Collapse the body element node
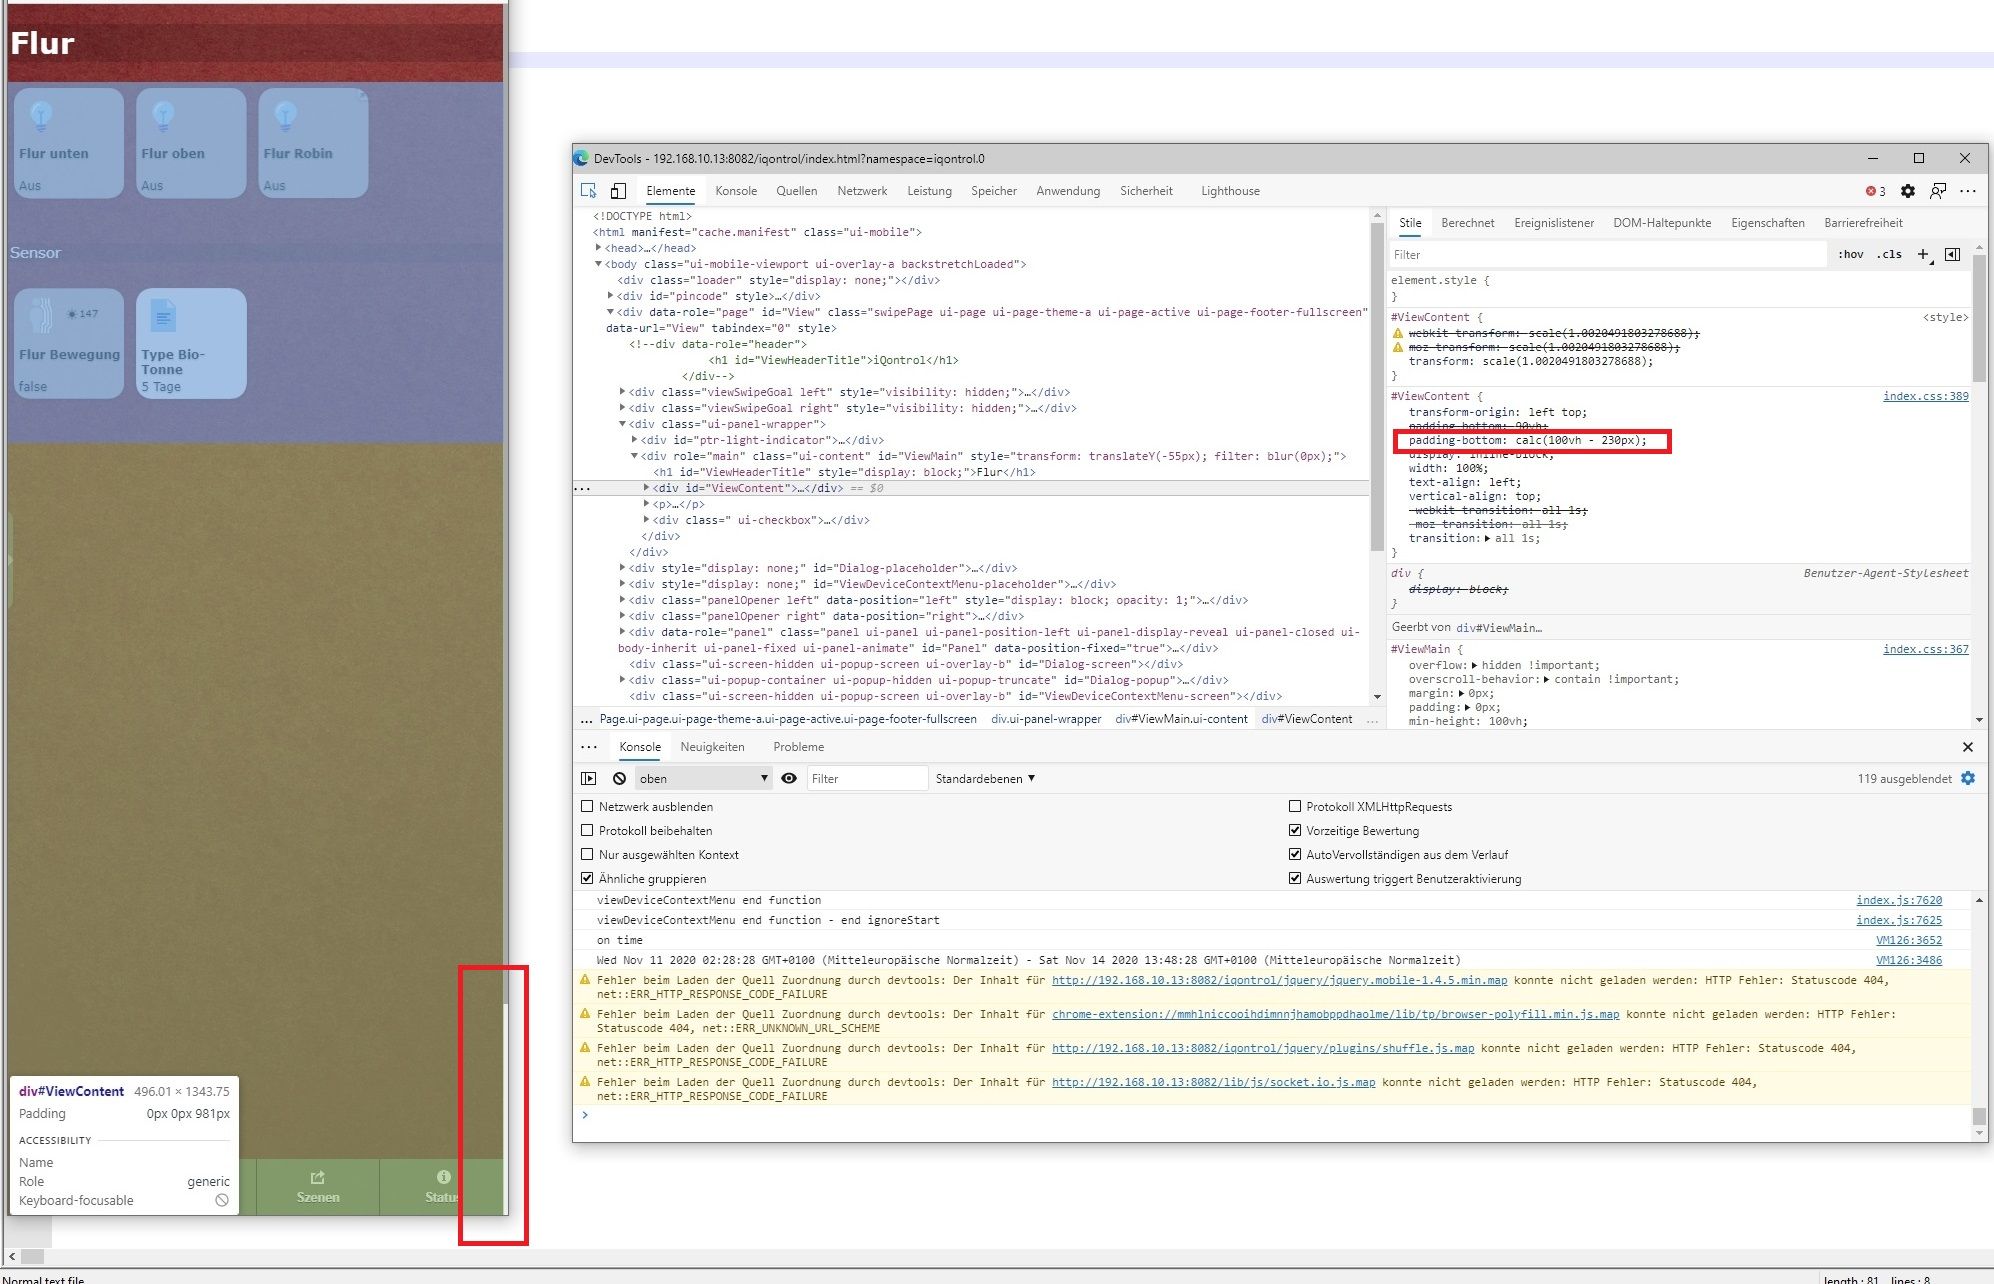The image size is (1994, 1284). point(598,264)
